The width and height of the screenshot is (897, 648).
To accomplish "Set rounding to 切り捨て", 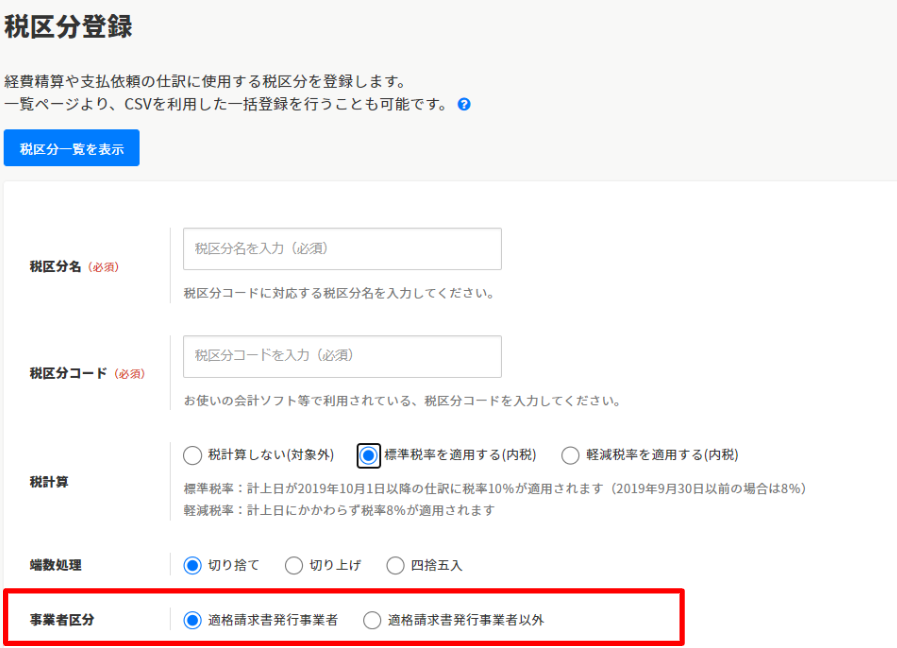I will 193,566.
